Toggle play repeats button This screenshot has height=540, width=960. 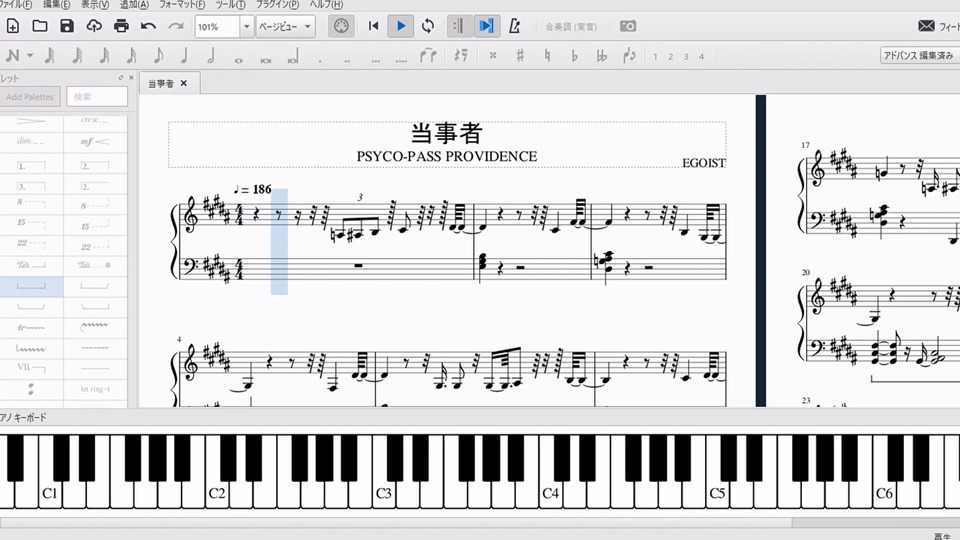pyautogui.click(x=459, y=26)
